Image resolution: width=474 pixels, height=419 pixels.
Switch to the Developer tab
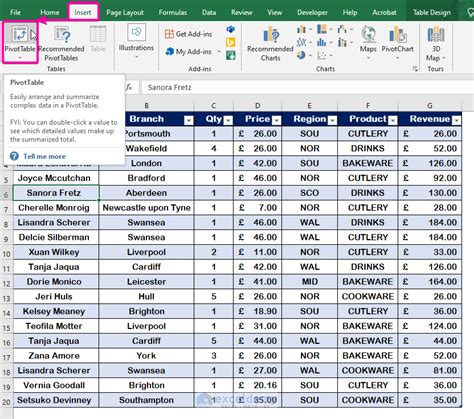(312, 12)
